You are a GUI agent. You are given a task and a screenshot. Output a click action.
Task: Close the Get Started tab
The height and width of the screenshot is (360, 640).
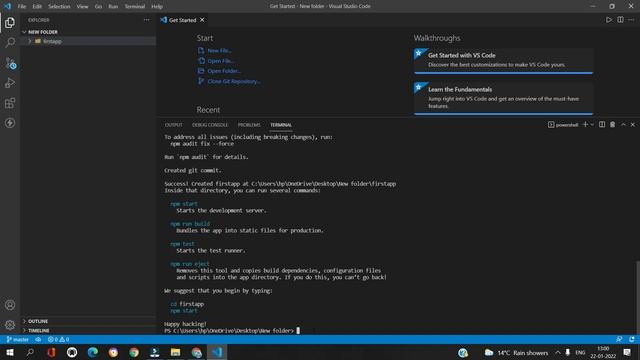(x=202, y=20)
